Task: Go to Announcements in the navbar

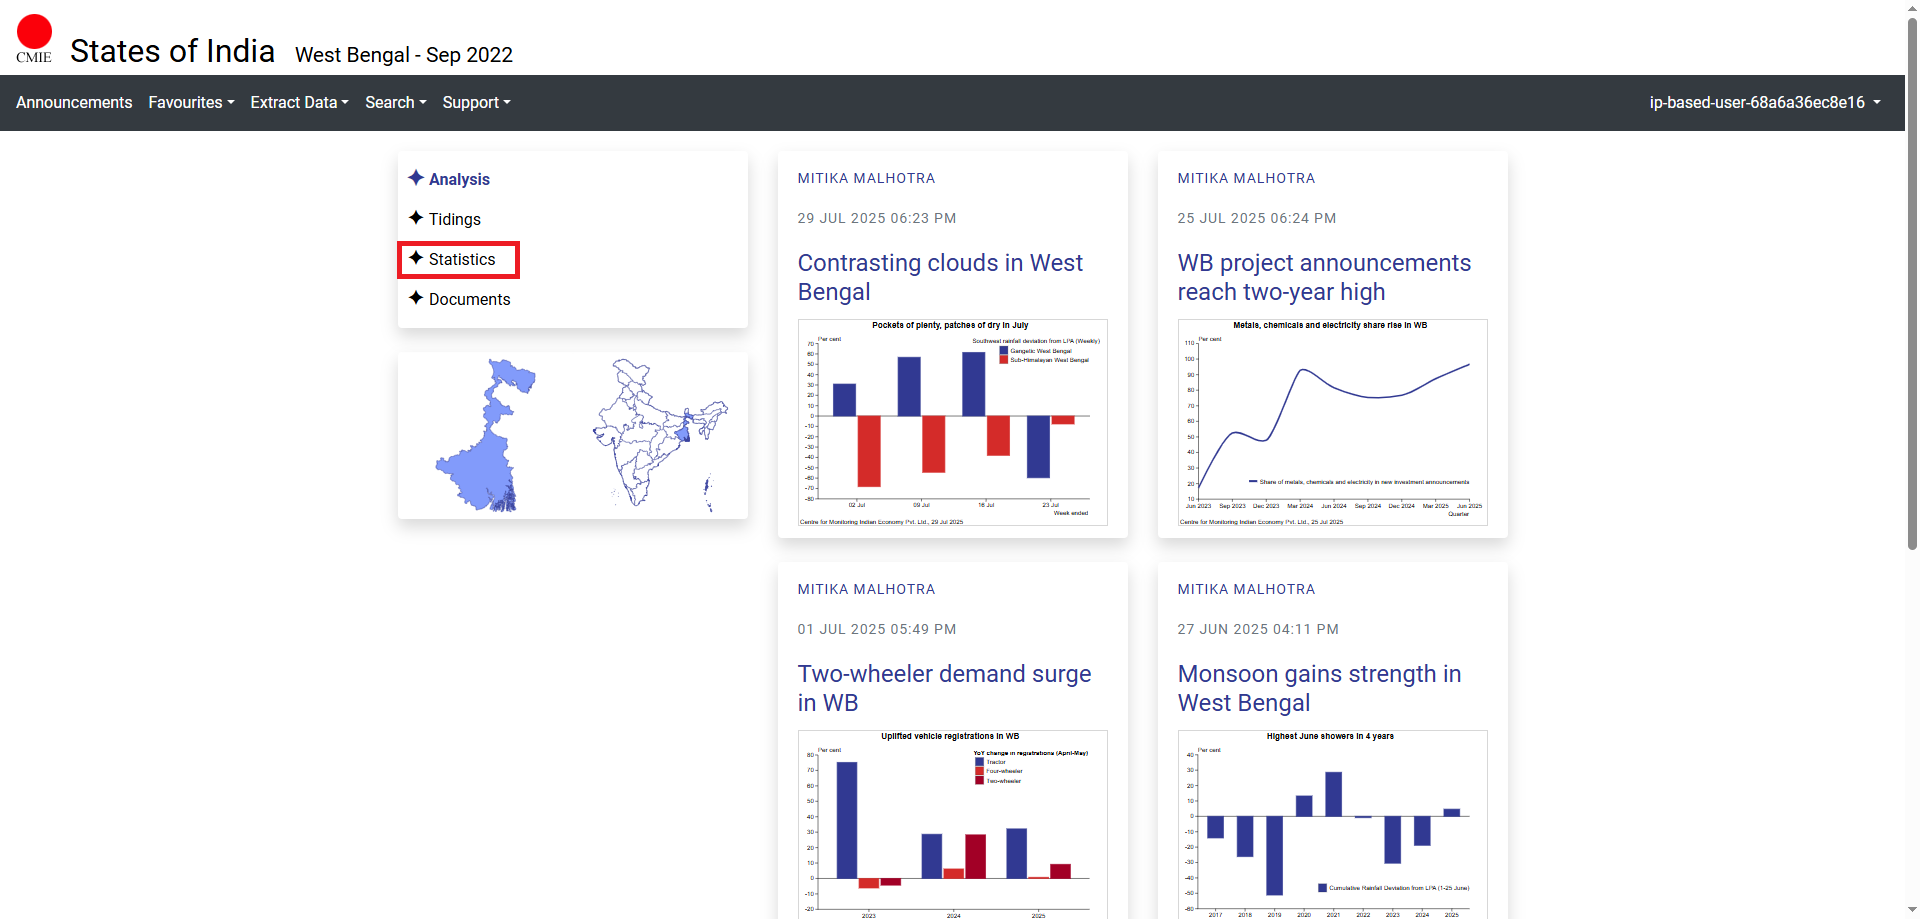Action: tap(74, 103)
